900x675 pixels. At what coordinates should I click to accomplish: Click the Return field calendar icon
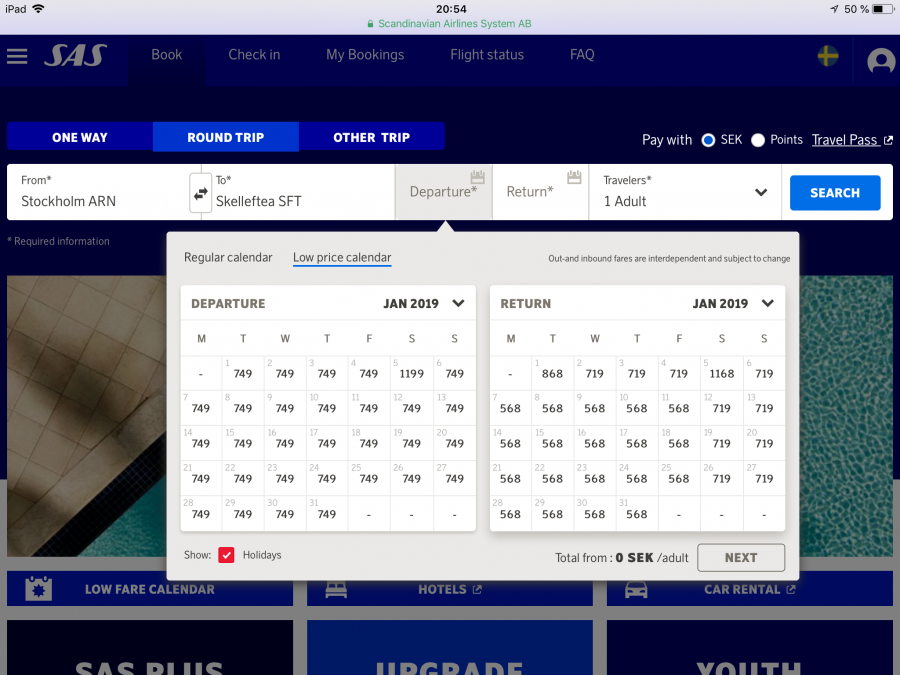tap(574, 178)
